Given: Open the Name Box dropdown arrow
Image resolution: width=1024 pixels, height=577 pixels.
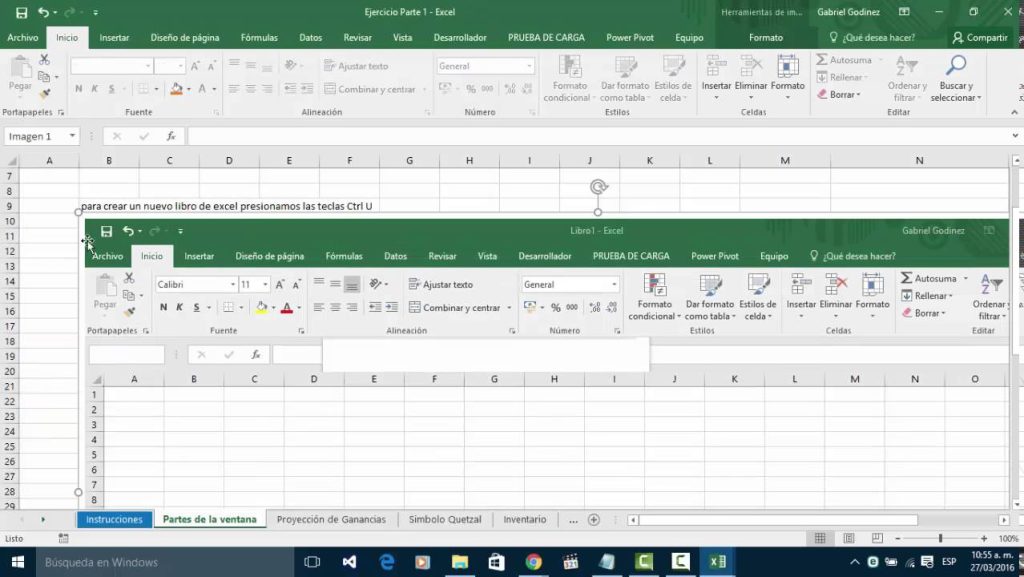Looking at the screenshot, I should point(72,136).
